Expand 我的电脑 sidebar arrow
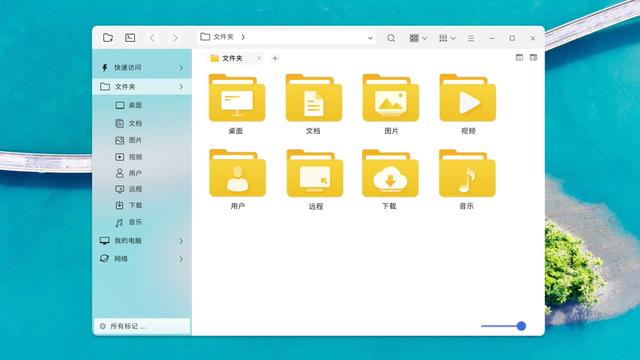This screenshot has height=360, width=640. pos(181,241)
